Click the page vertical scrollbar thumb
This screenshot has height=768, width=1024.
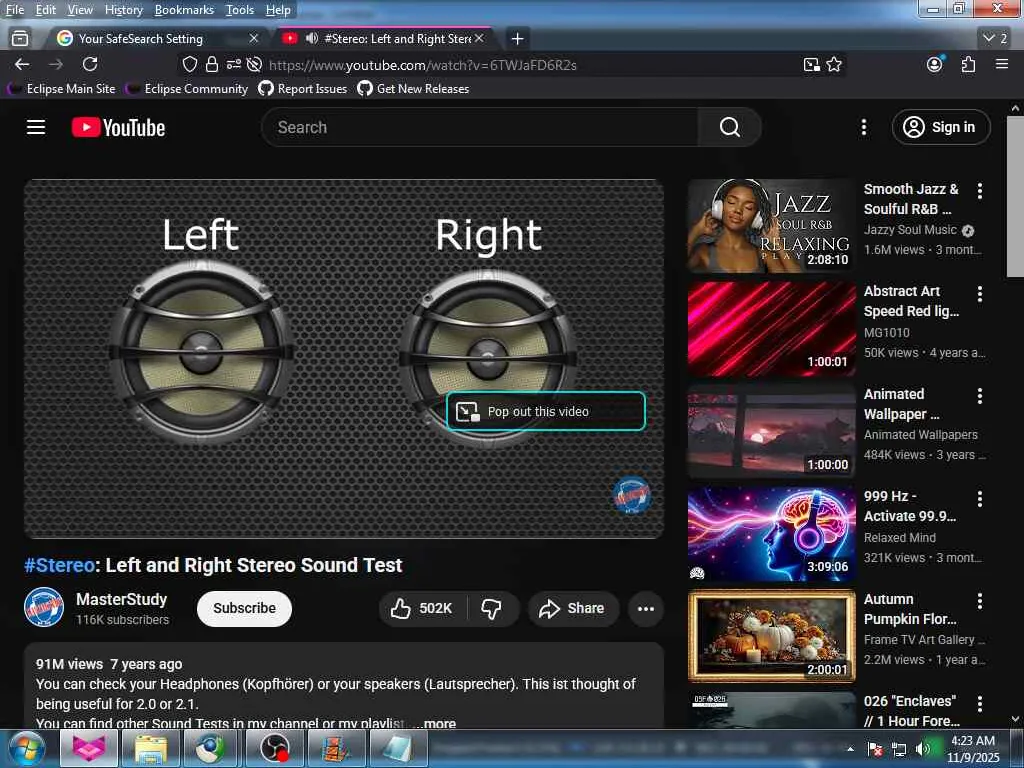(x=1015, y=196)
